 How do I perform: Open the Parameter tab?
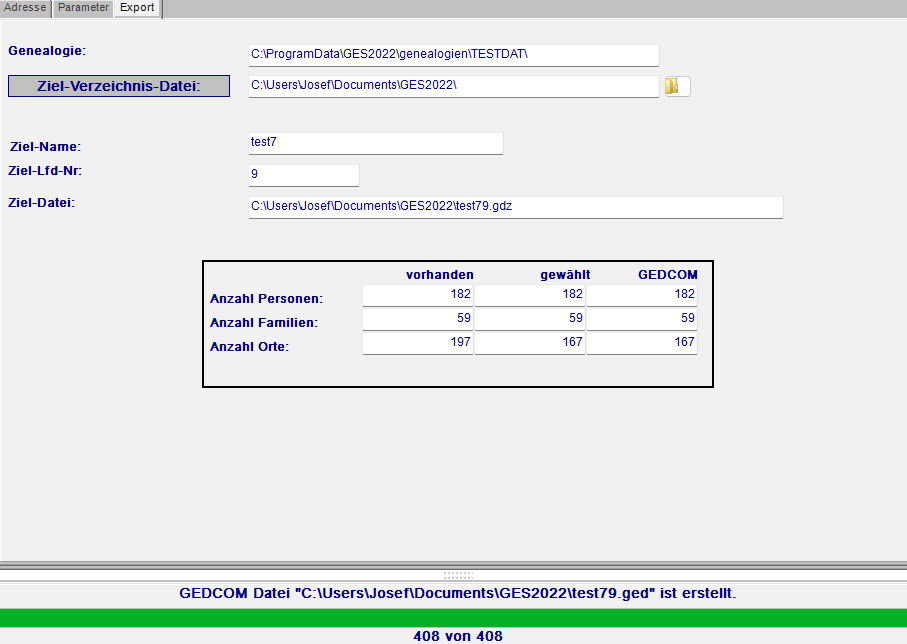coord(82,8)
